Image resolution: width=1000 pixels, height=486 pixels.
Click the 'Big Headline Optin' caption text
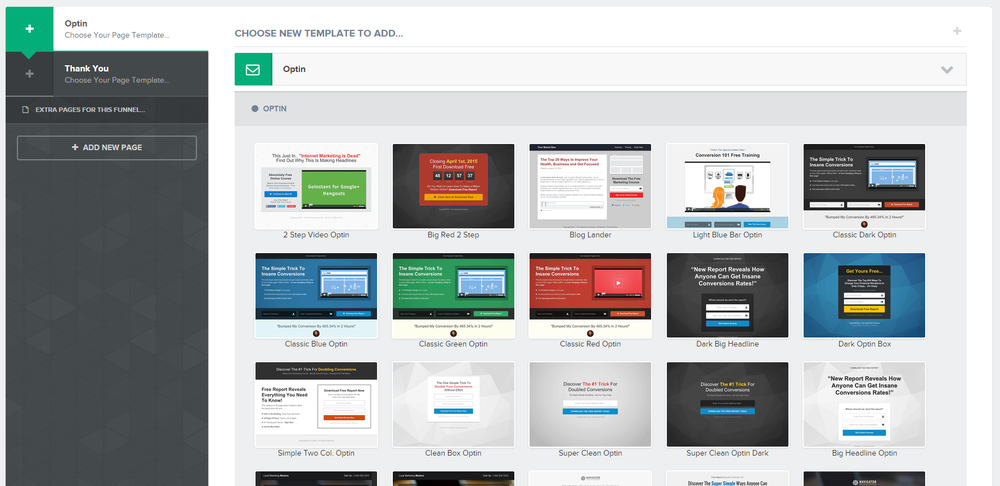click(864, 453)
